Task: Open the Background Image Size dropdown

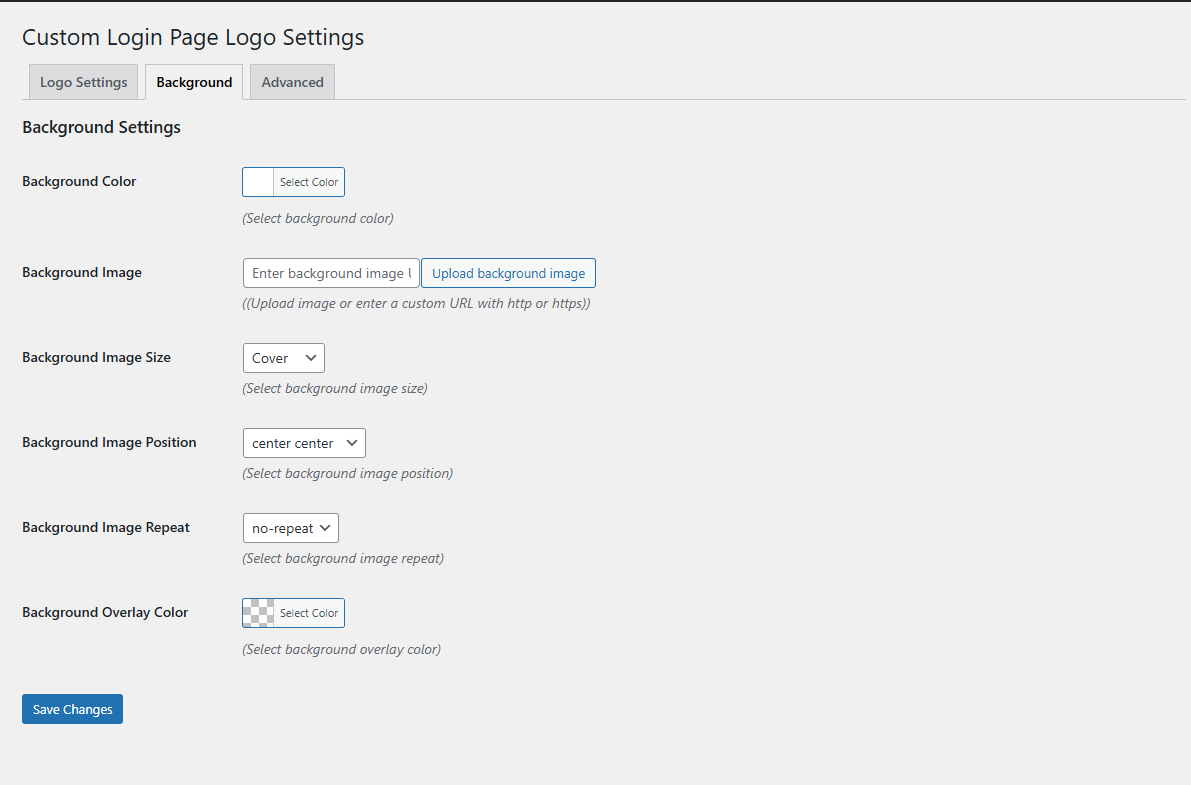Action: click(283, 357)
